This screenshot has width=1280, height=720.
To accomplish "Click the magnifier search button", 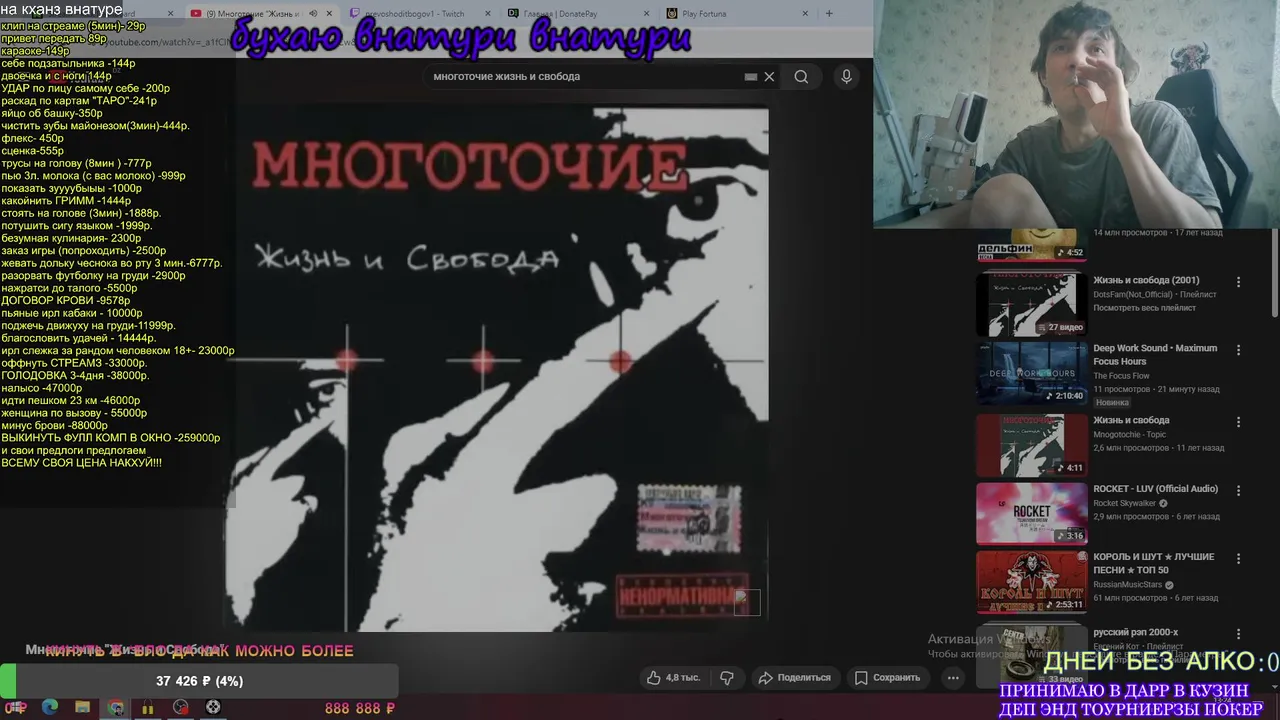I will click(801, 77).
